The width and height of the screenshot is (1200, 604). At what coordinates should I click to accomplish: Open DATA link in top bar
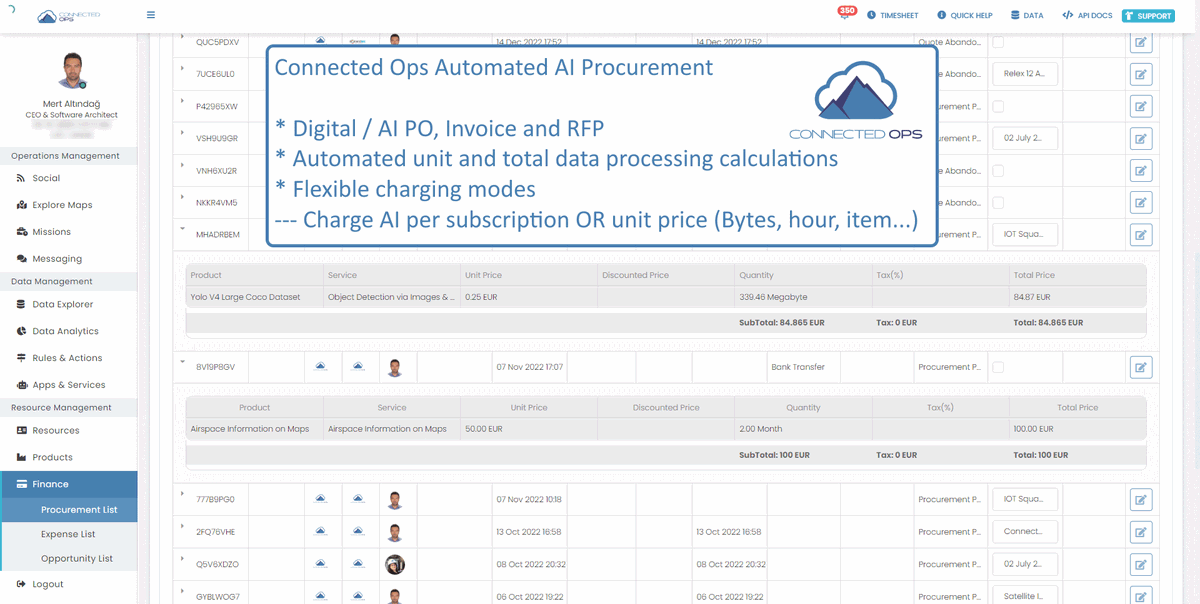point(1027,15)
